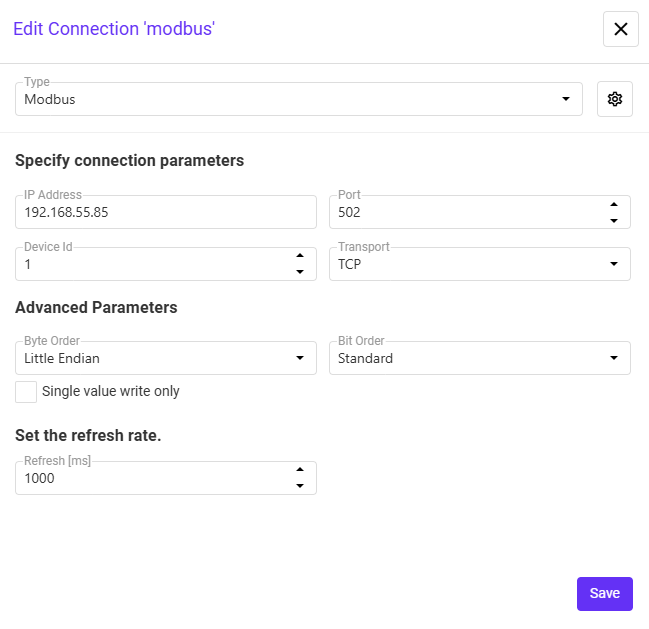
Task: Expand the Bit Order Standard dropdown
Action: pos(480,358)
